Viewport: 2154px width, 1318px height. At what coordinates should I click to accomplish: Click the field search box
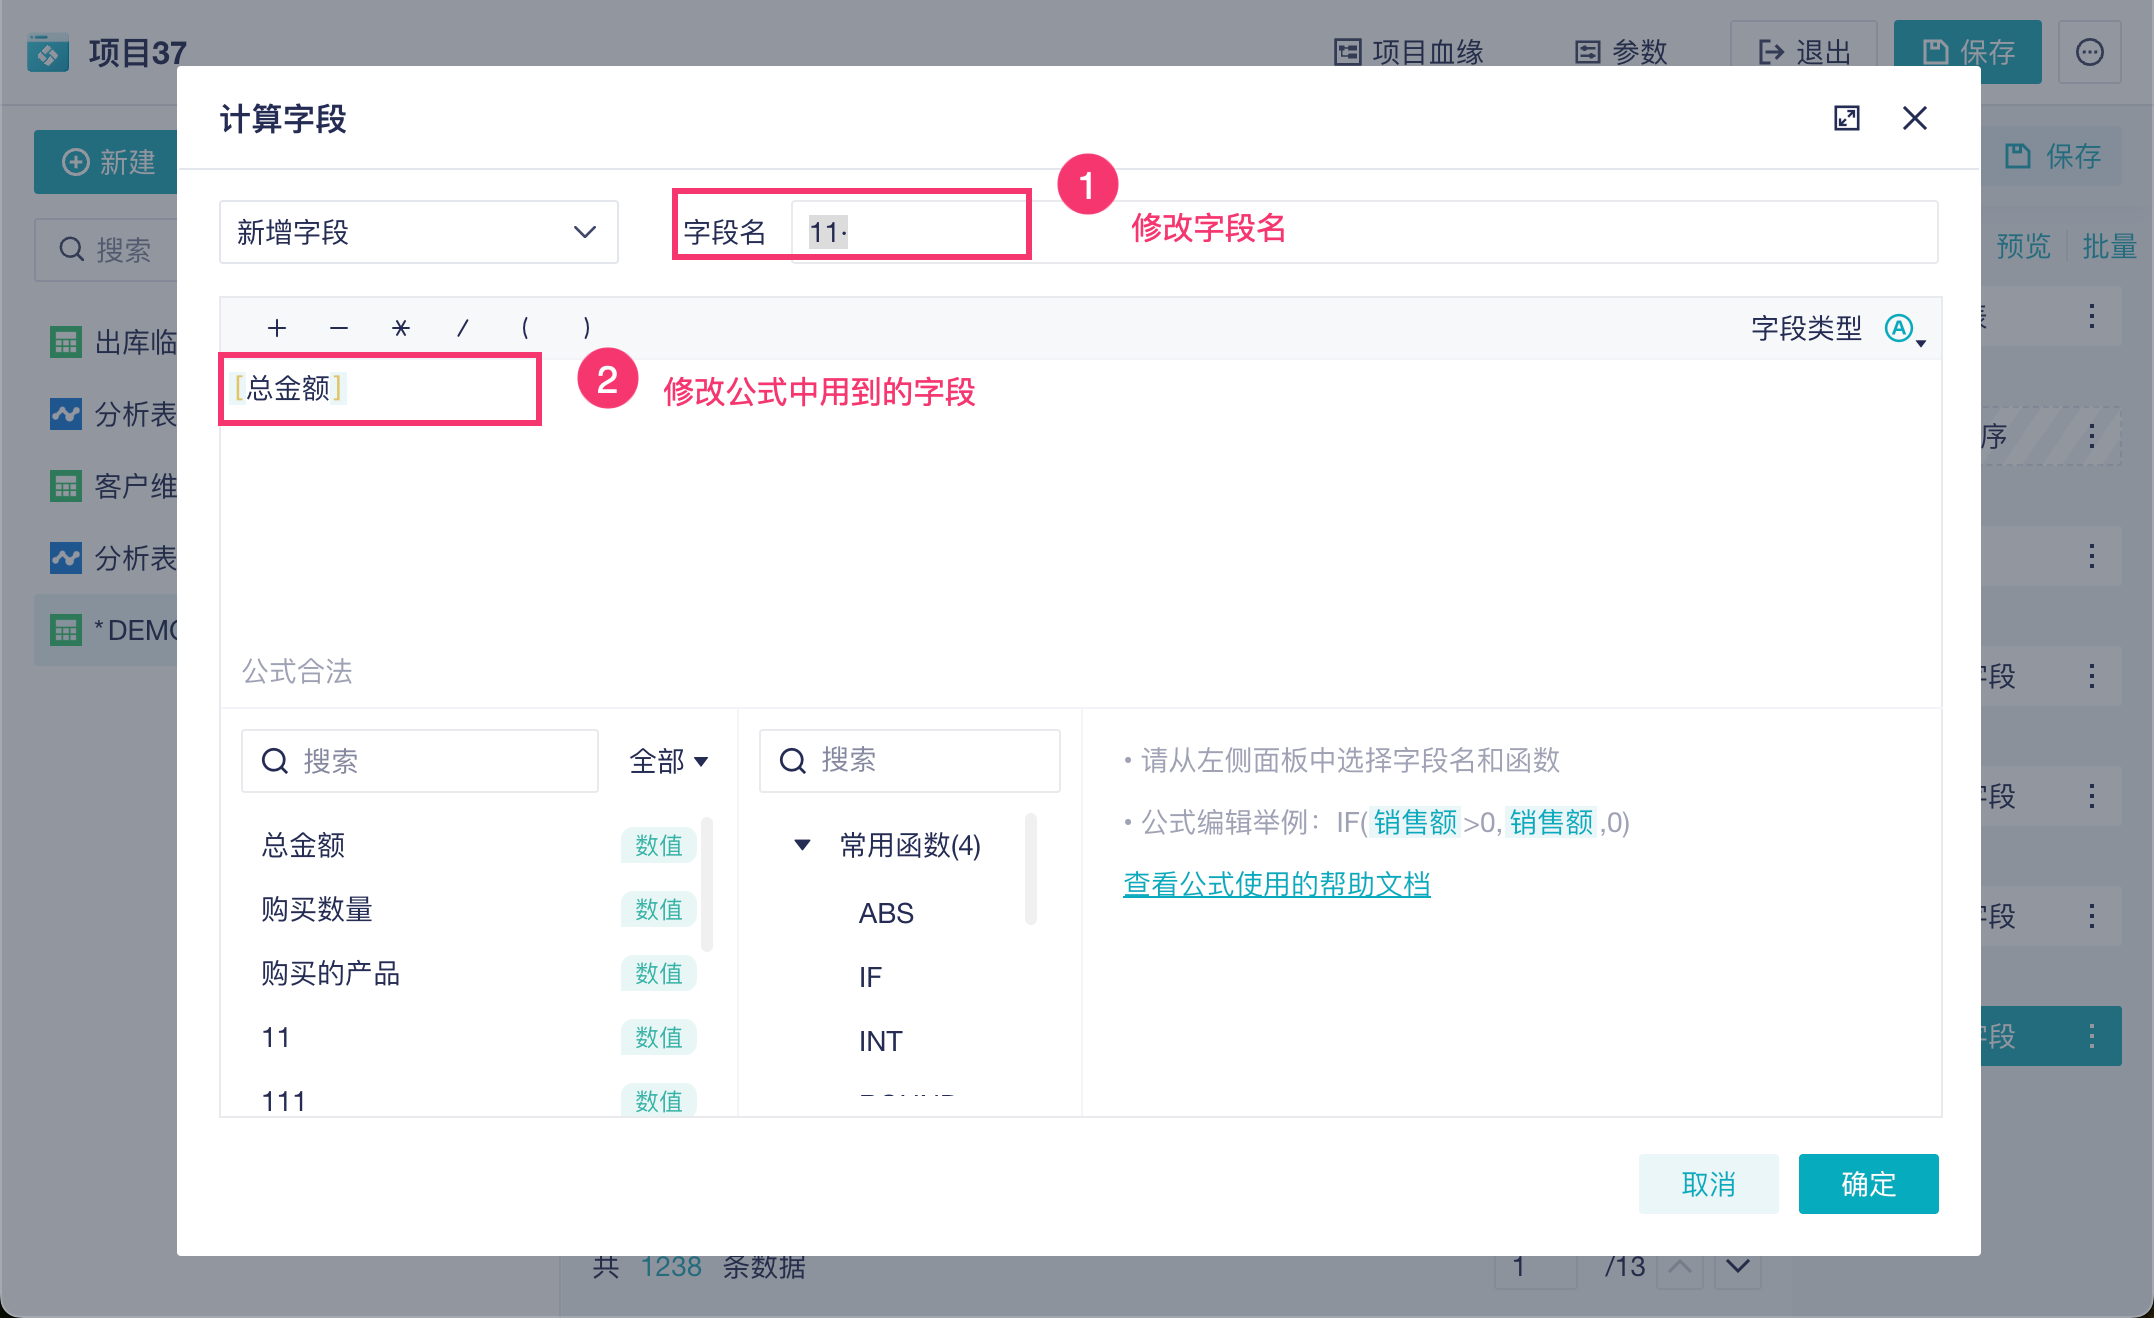tap(420, 761)
